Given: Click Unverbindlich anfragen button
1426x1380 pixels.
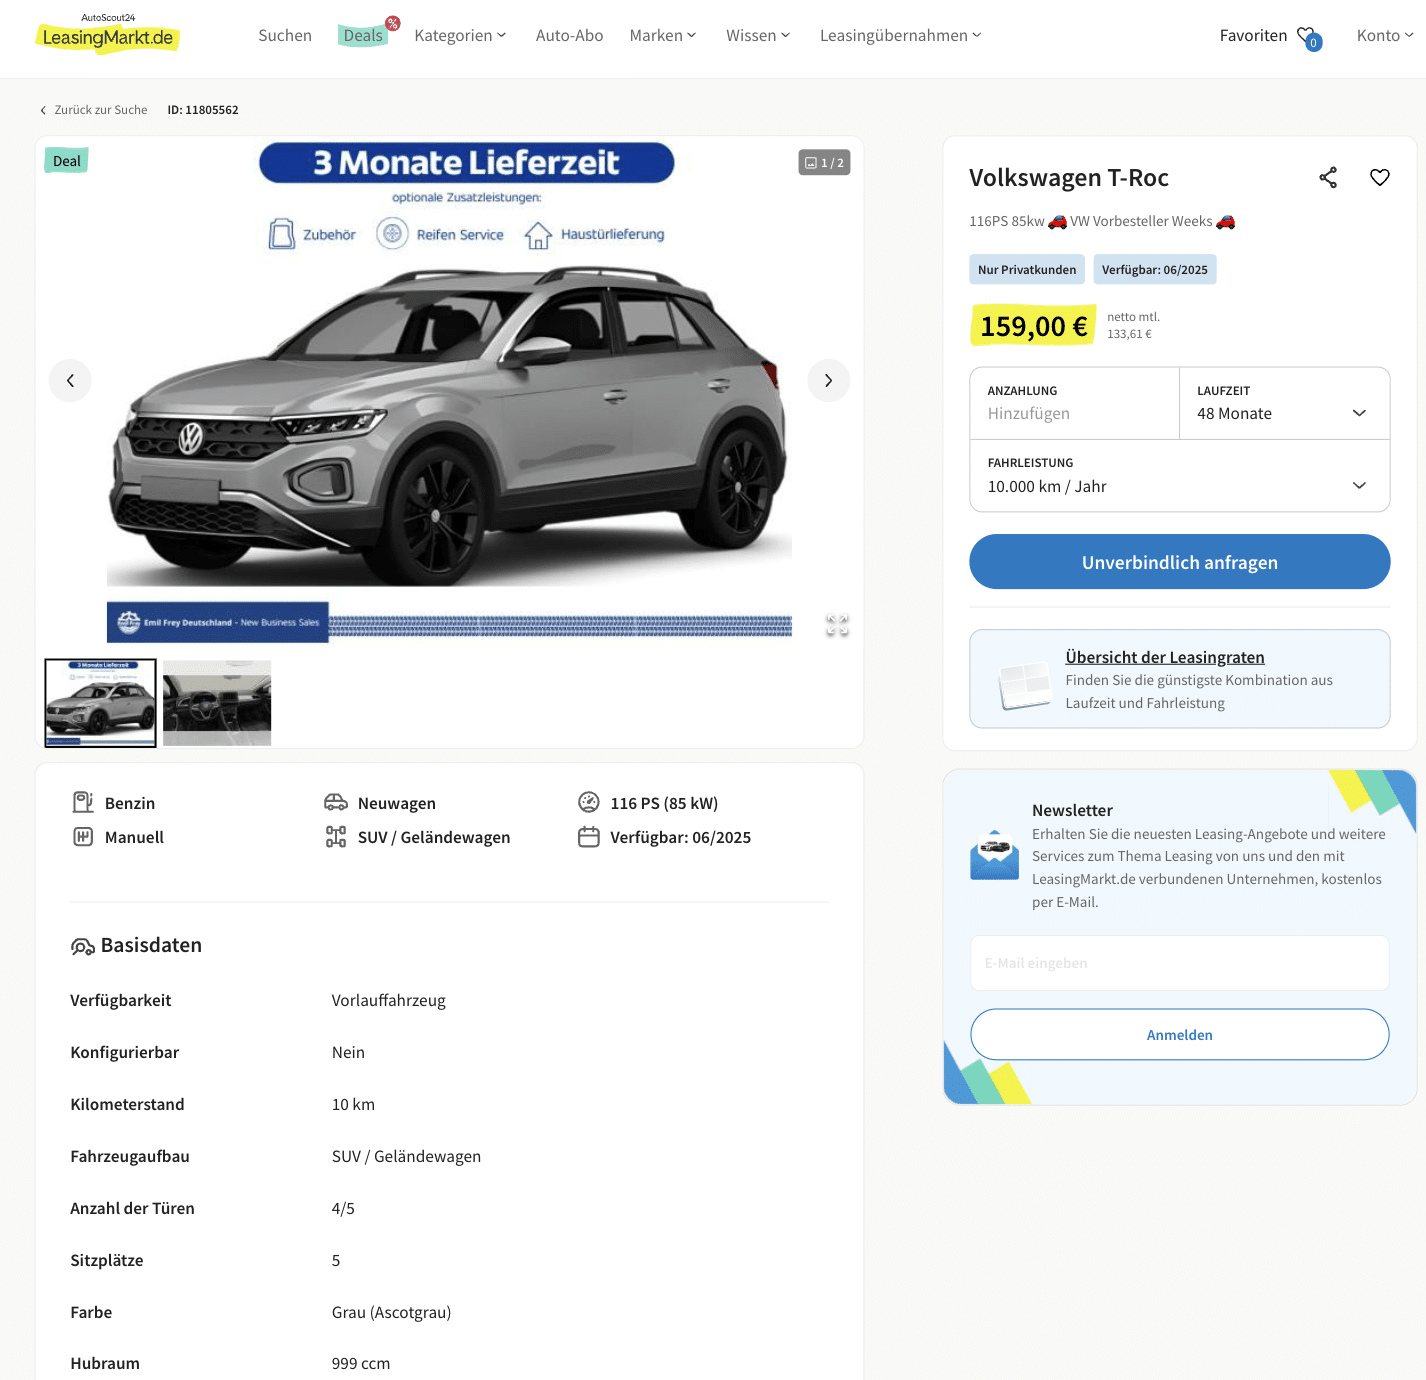Looking at the screenshot, I should pos(1180,562).
